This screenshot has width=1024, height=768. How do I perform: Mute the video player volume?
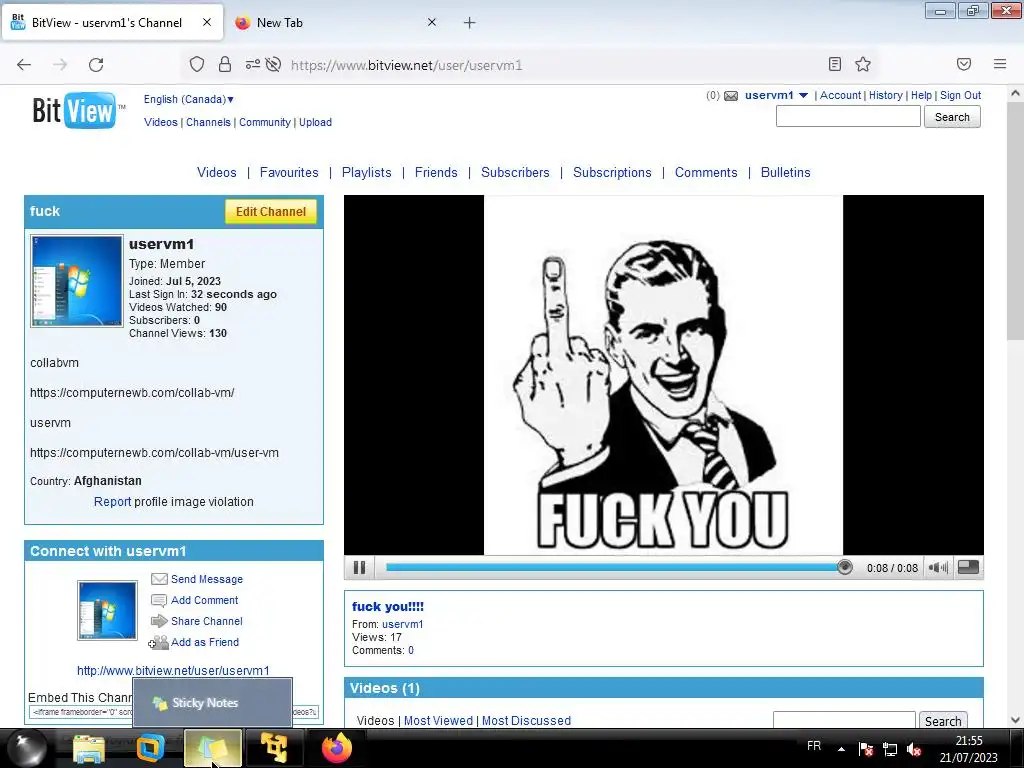938,568
